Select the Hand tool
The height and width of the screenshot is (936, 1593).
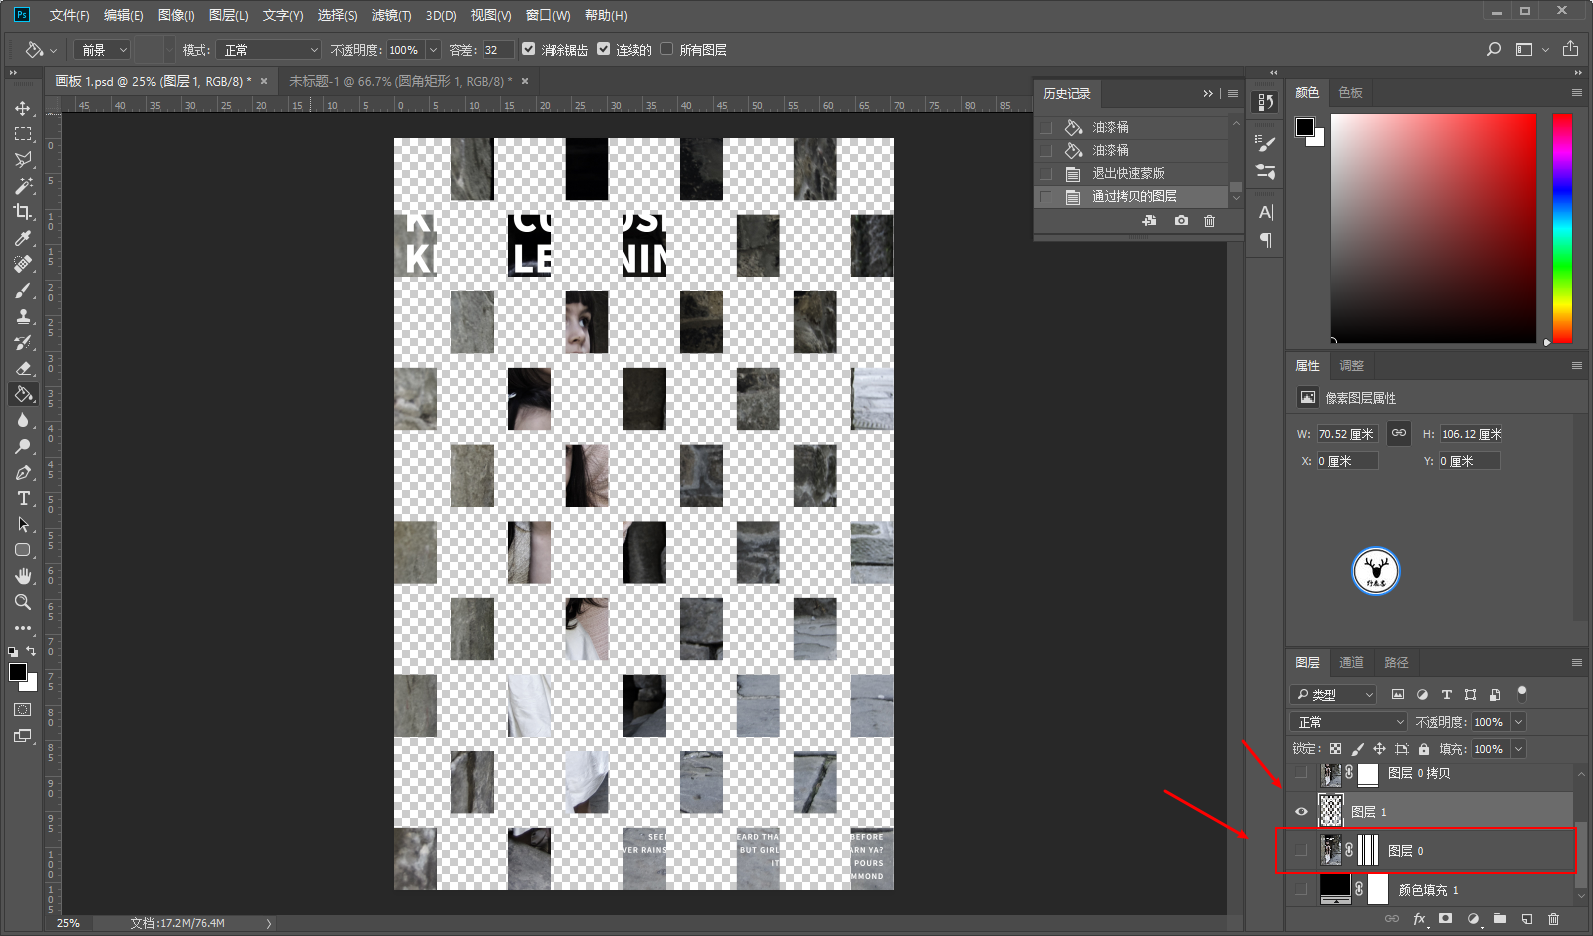click(22, 576)
